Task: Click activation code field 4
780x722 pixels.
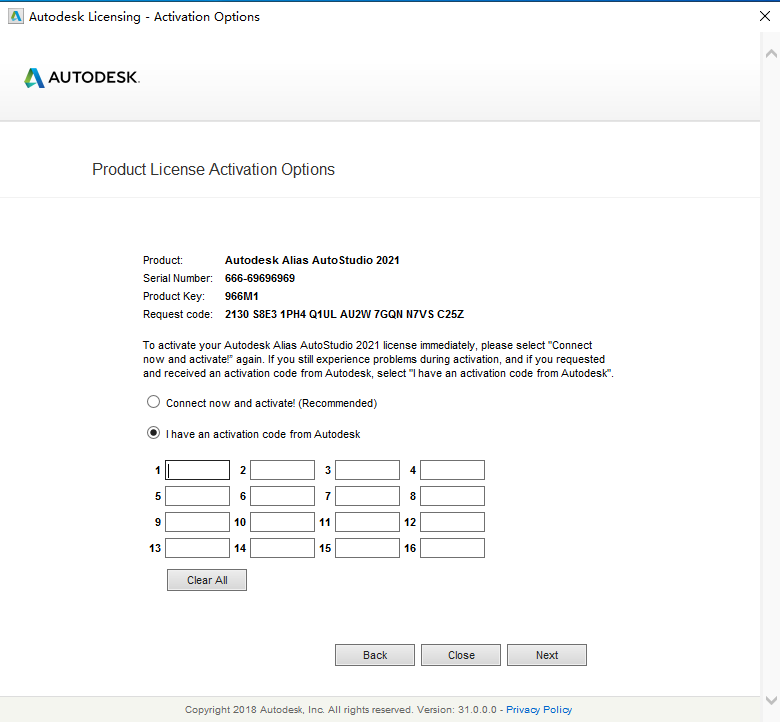Action: [453, 470]
